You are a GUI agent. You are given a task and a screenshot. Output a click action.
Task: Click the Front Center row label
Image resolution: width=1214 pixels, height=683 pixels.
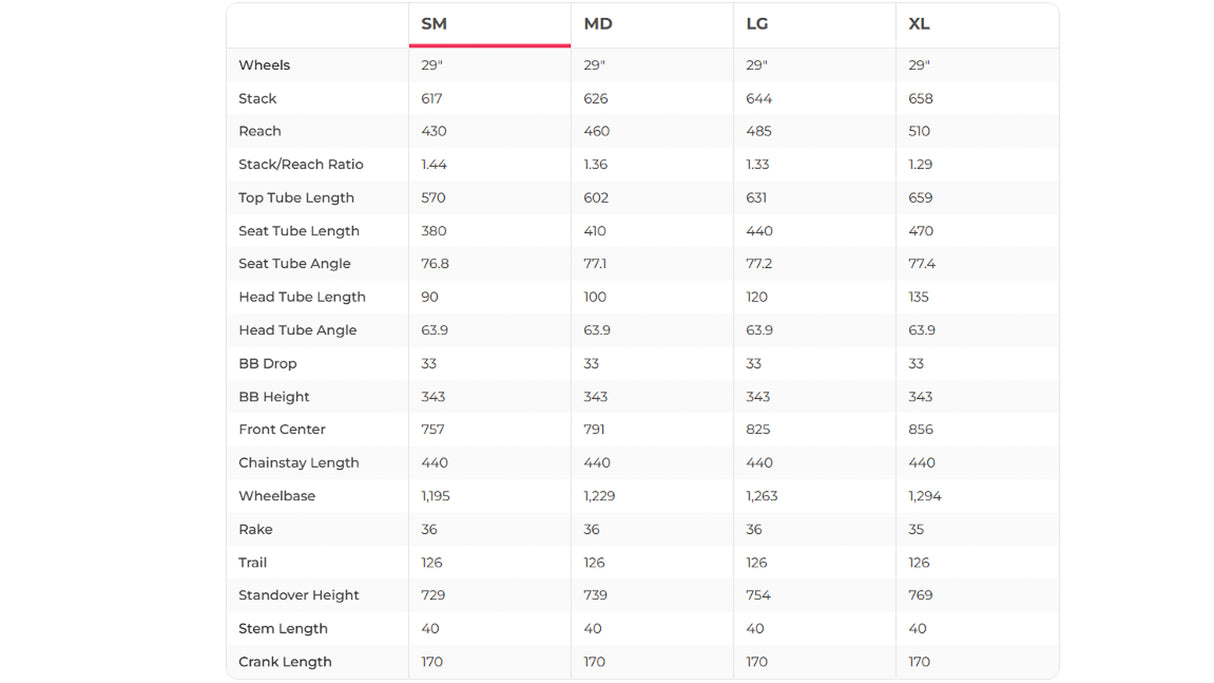click(282, 429)
